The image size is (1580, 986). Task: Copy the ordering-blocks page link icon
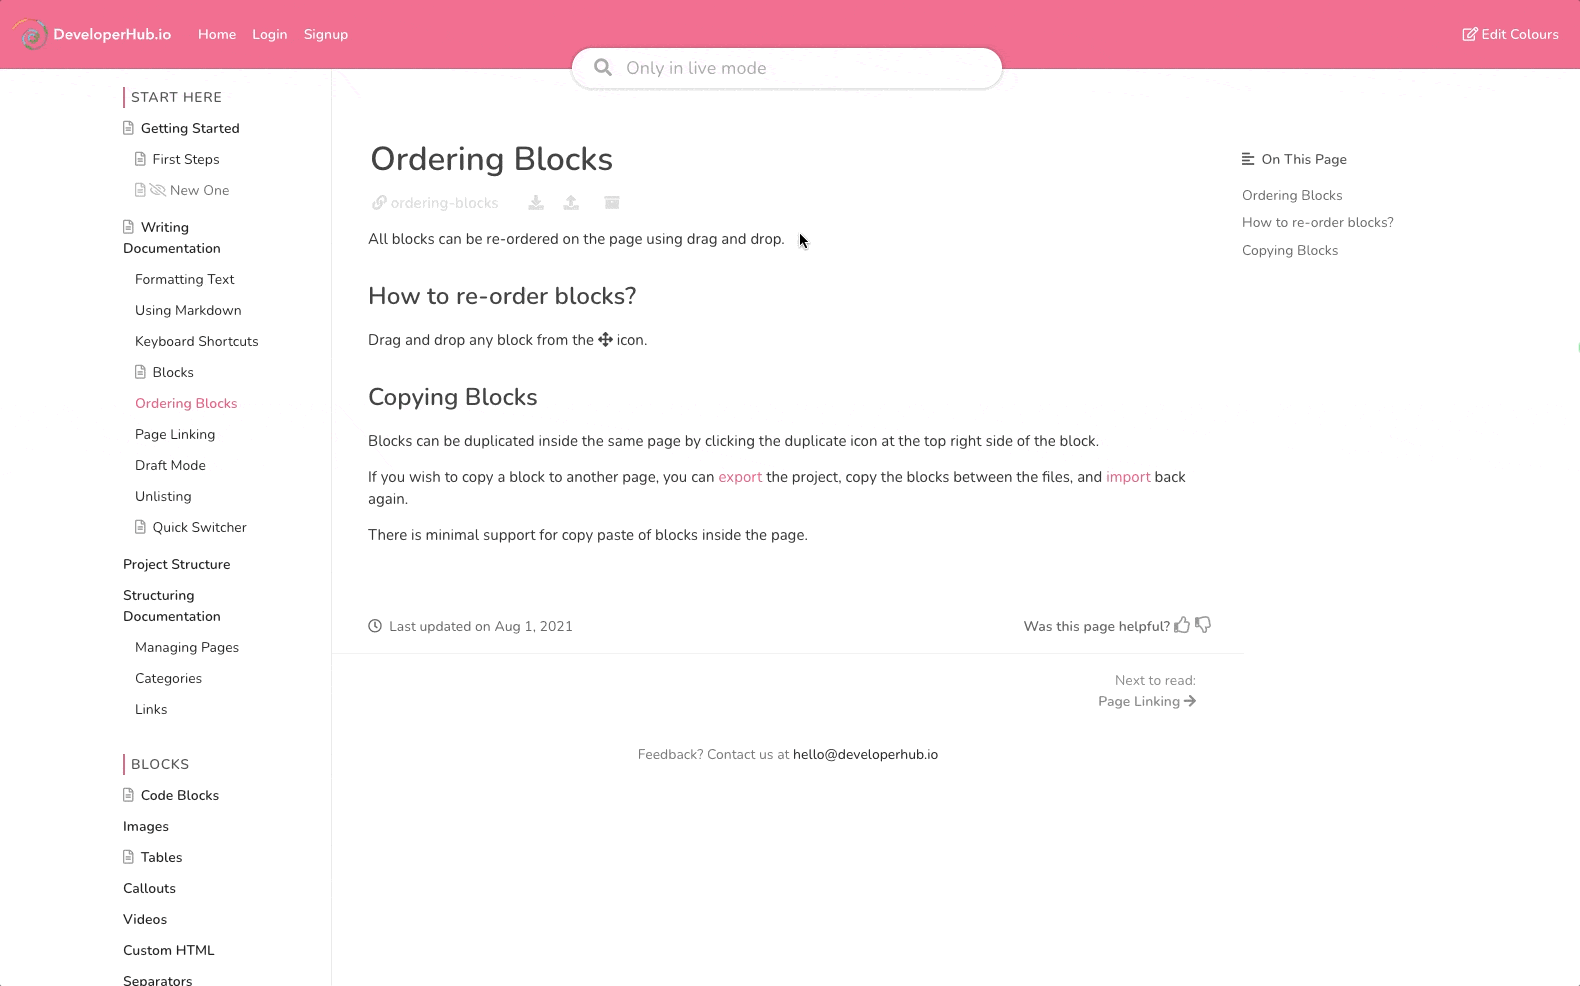(379, 202)
